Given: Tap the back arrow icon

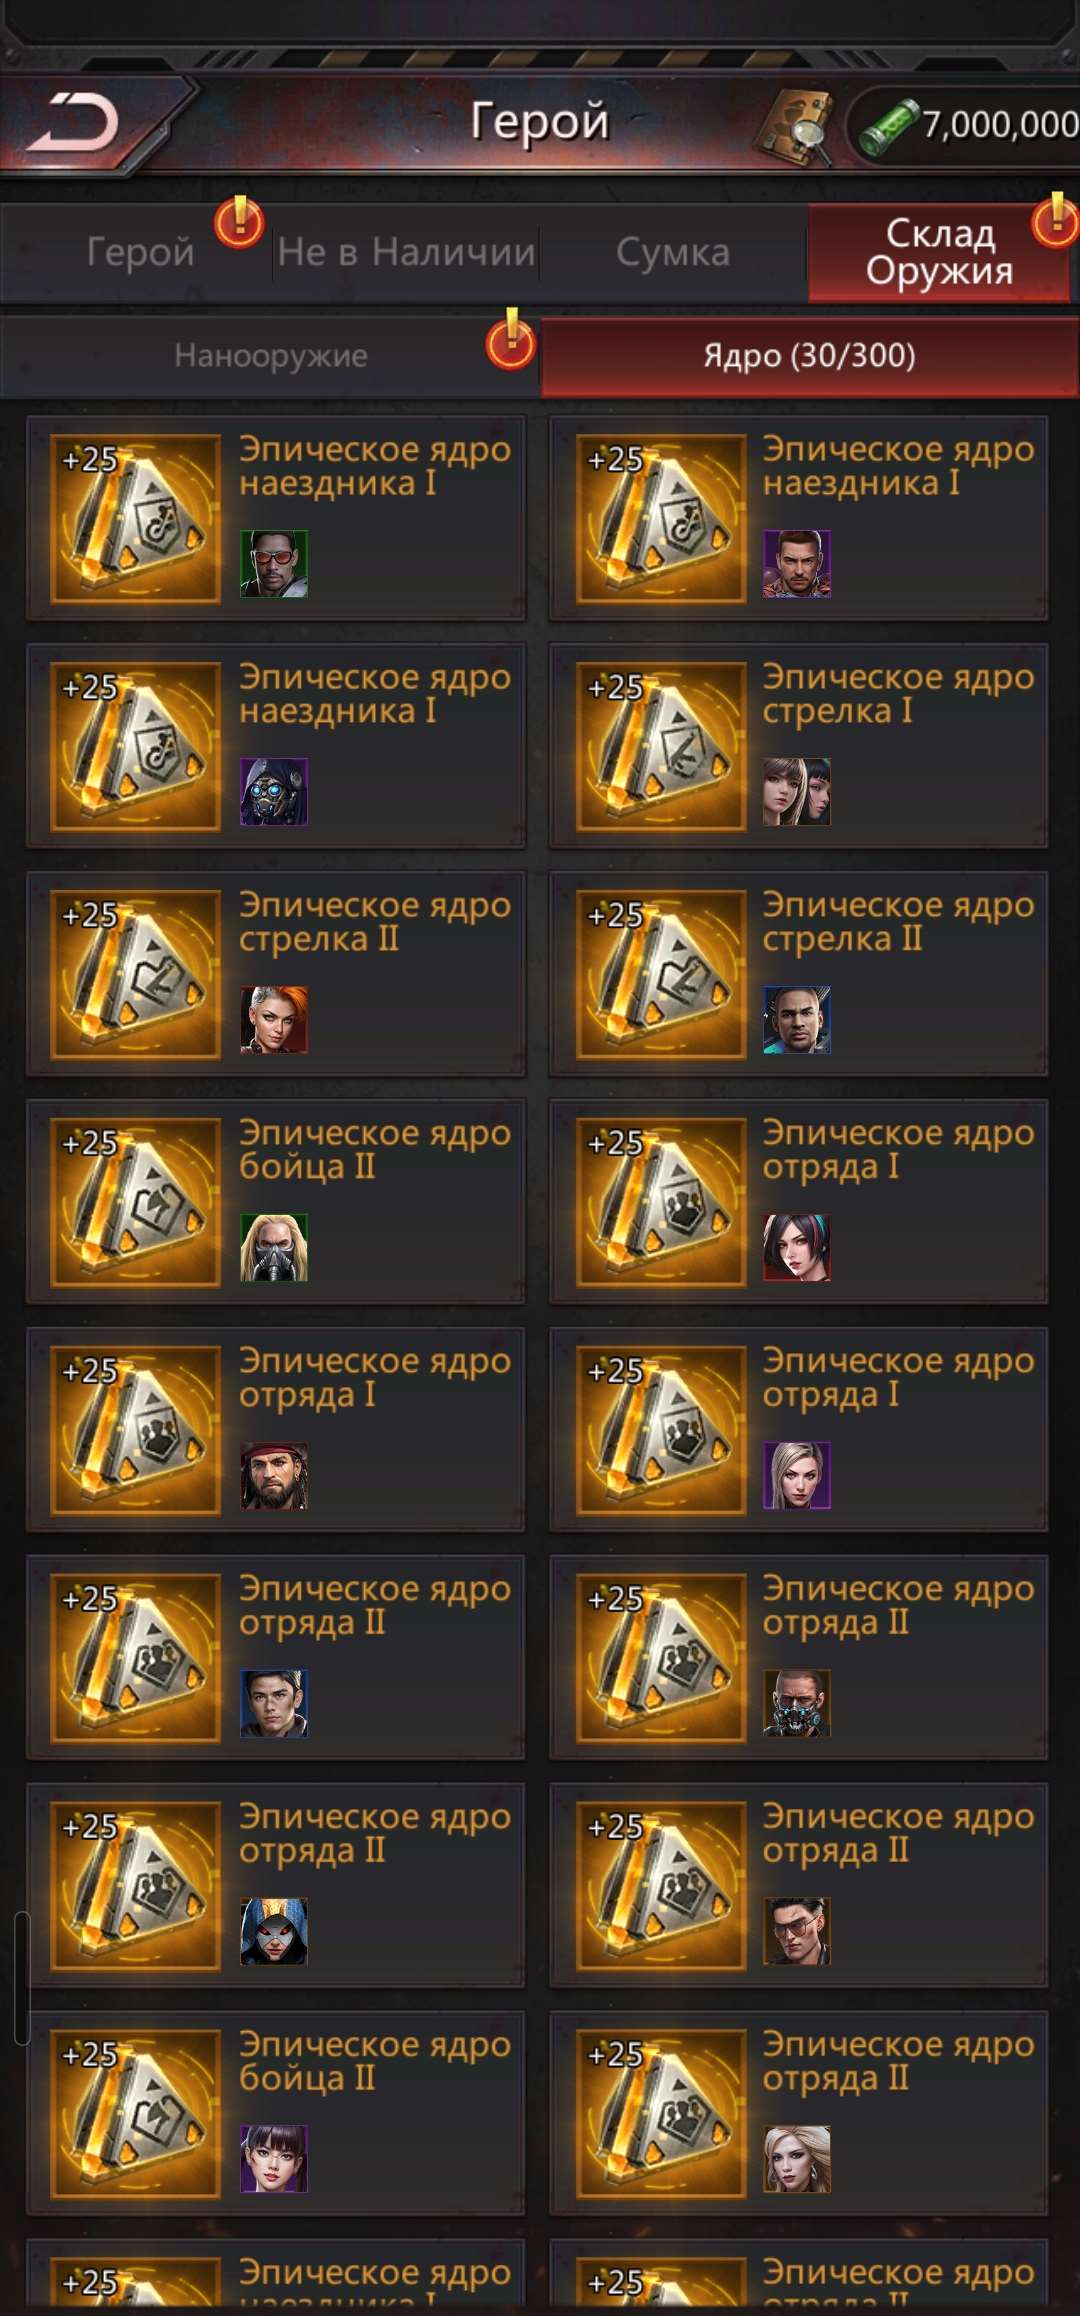Looking at the screenshot, I should 72,122.
